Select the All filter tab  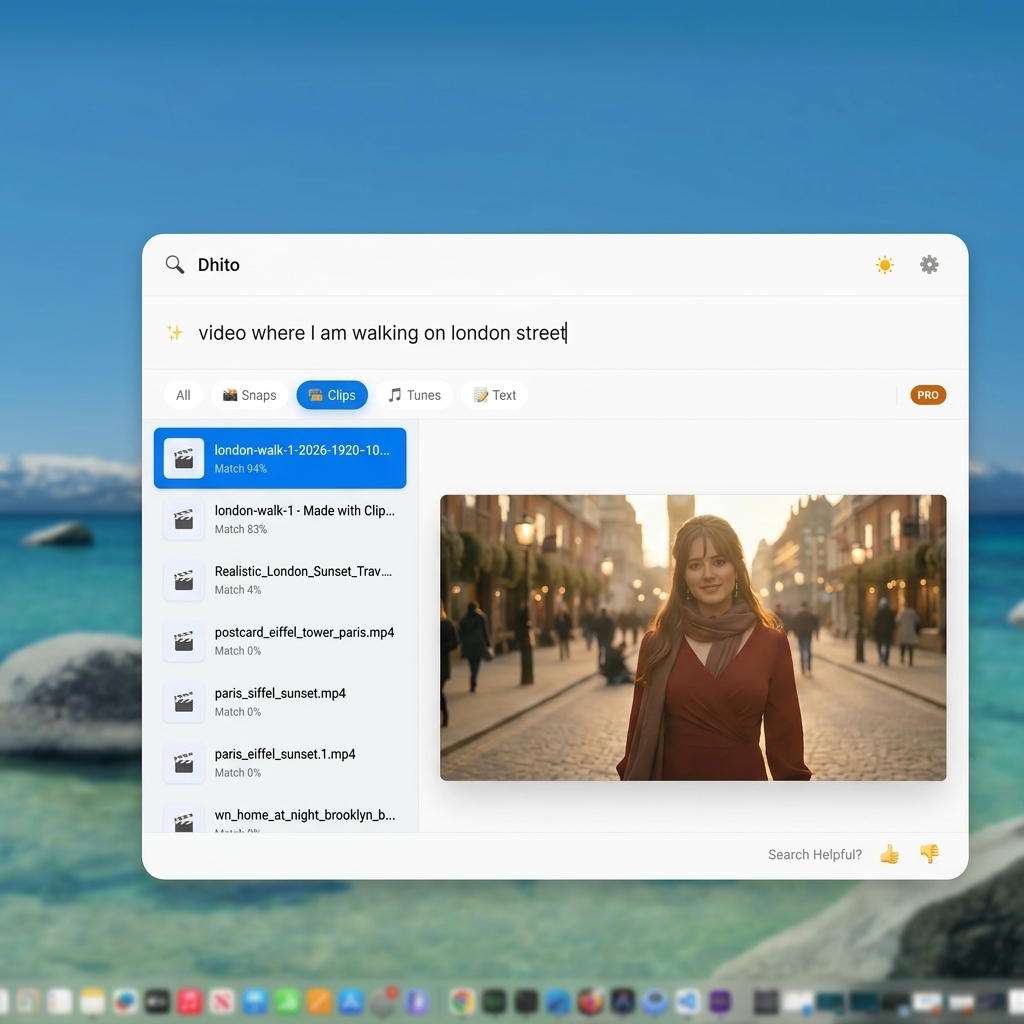(183, 395)
